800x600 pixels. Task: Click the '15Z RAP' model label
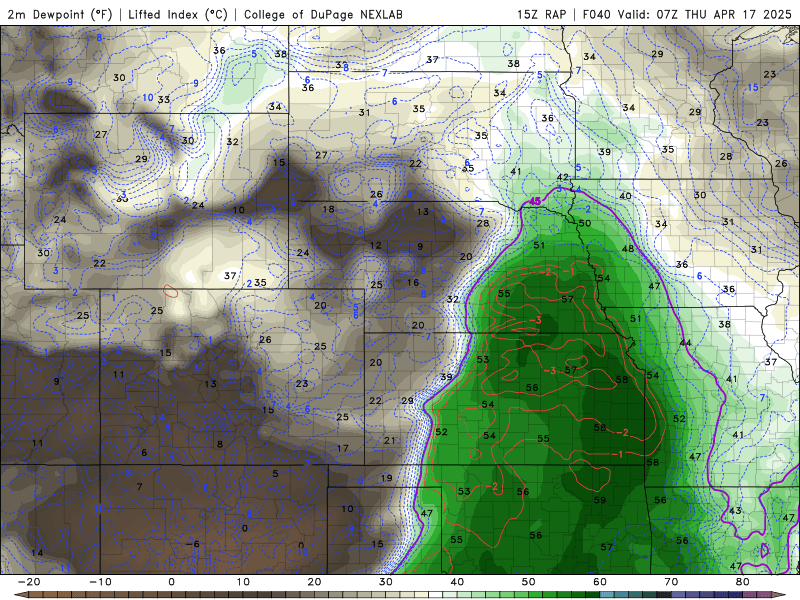coord(541,14)
